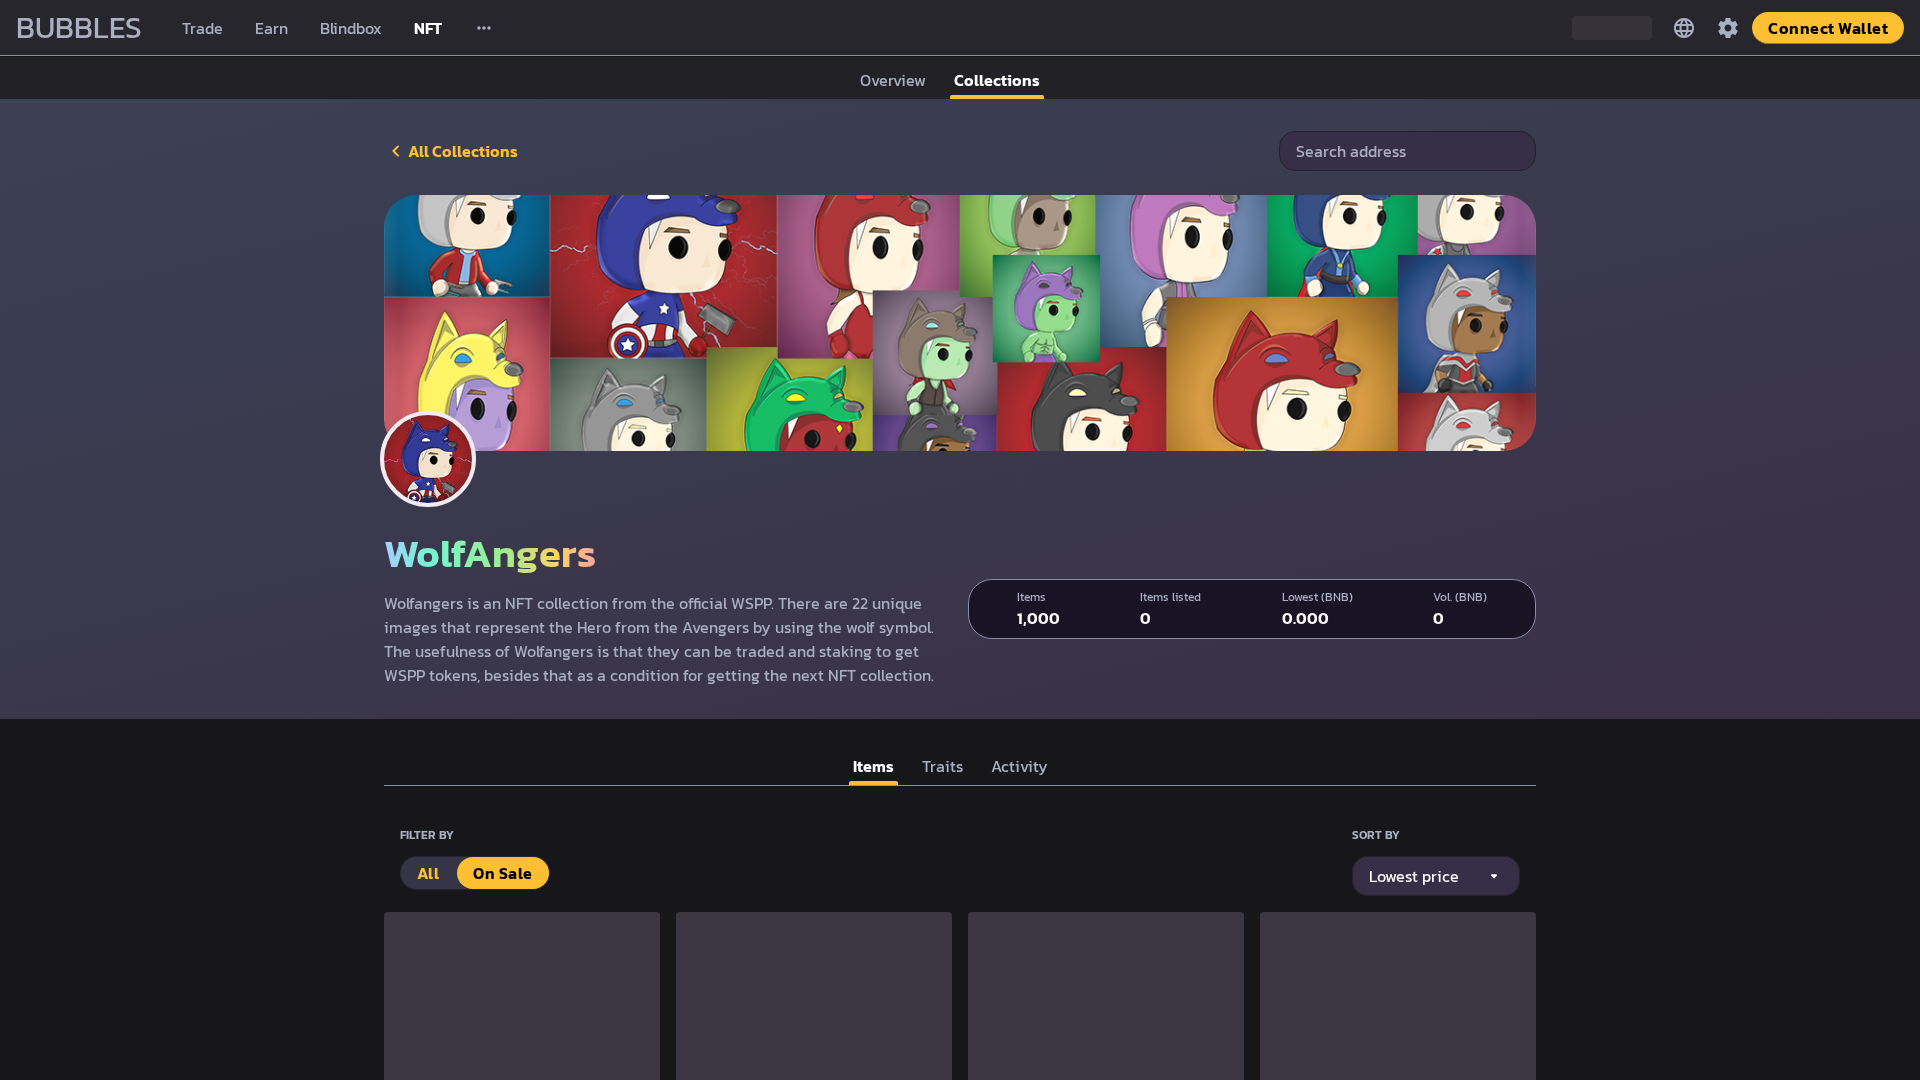Open the Activity tab

tap(1019, 766)
